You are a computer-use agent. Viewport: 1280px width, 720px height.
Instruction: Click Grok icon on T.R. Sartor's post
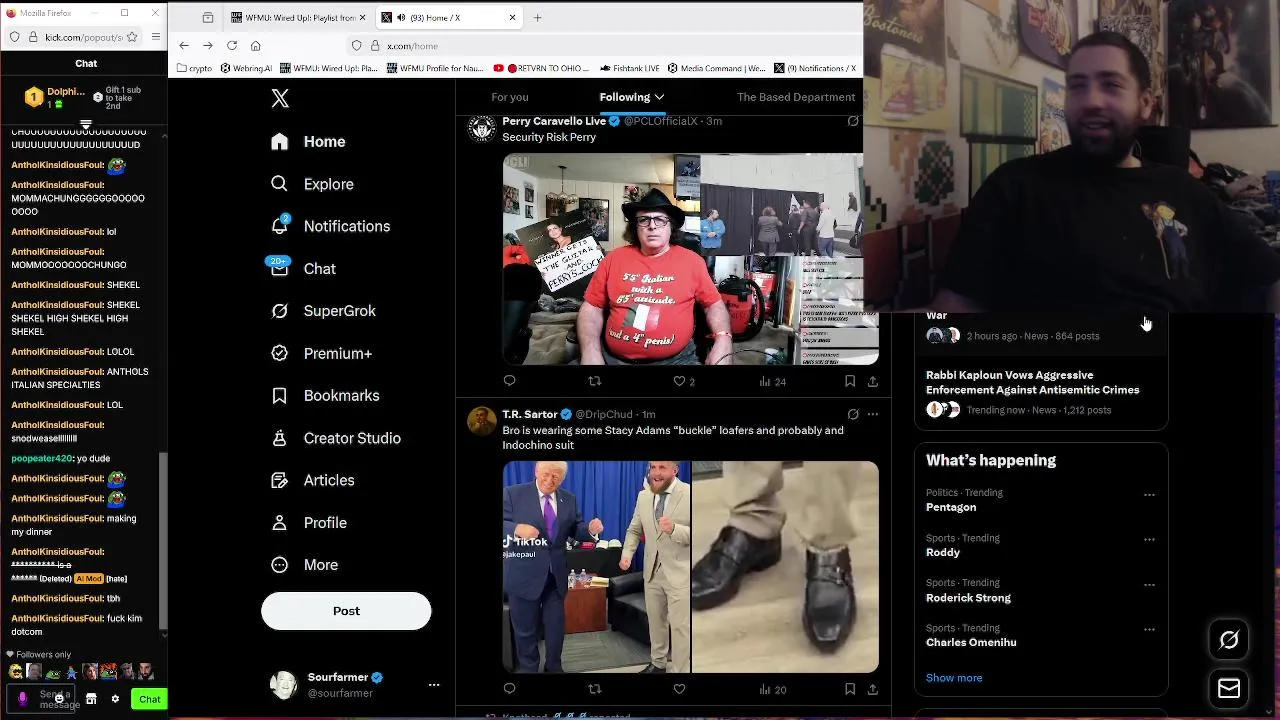point(853,414)
